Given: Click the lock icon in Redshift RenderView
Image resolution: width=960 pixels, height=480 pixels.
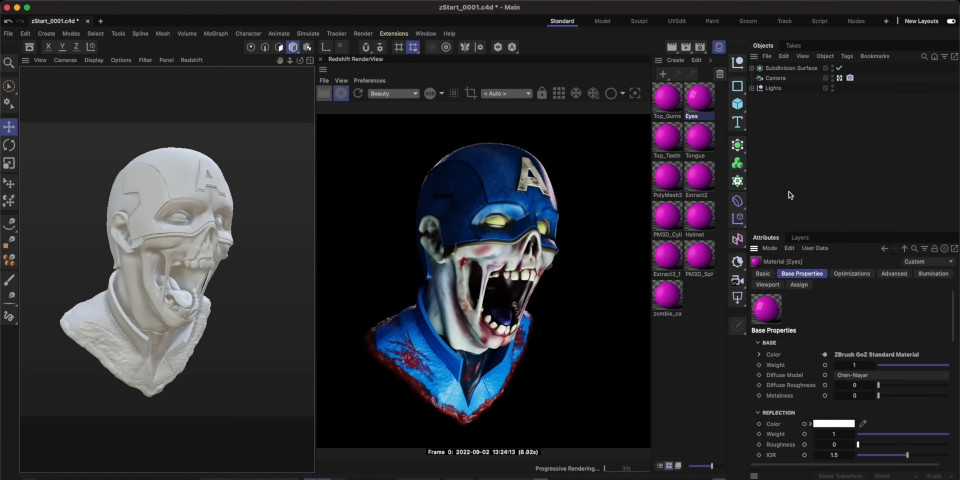Looking at the screenshot, I should tap(542, 93).
